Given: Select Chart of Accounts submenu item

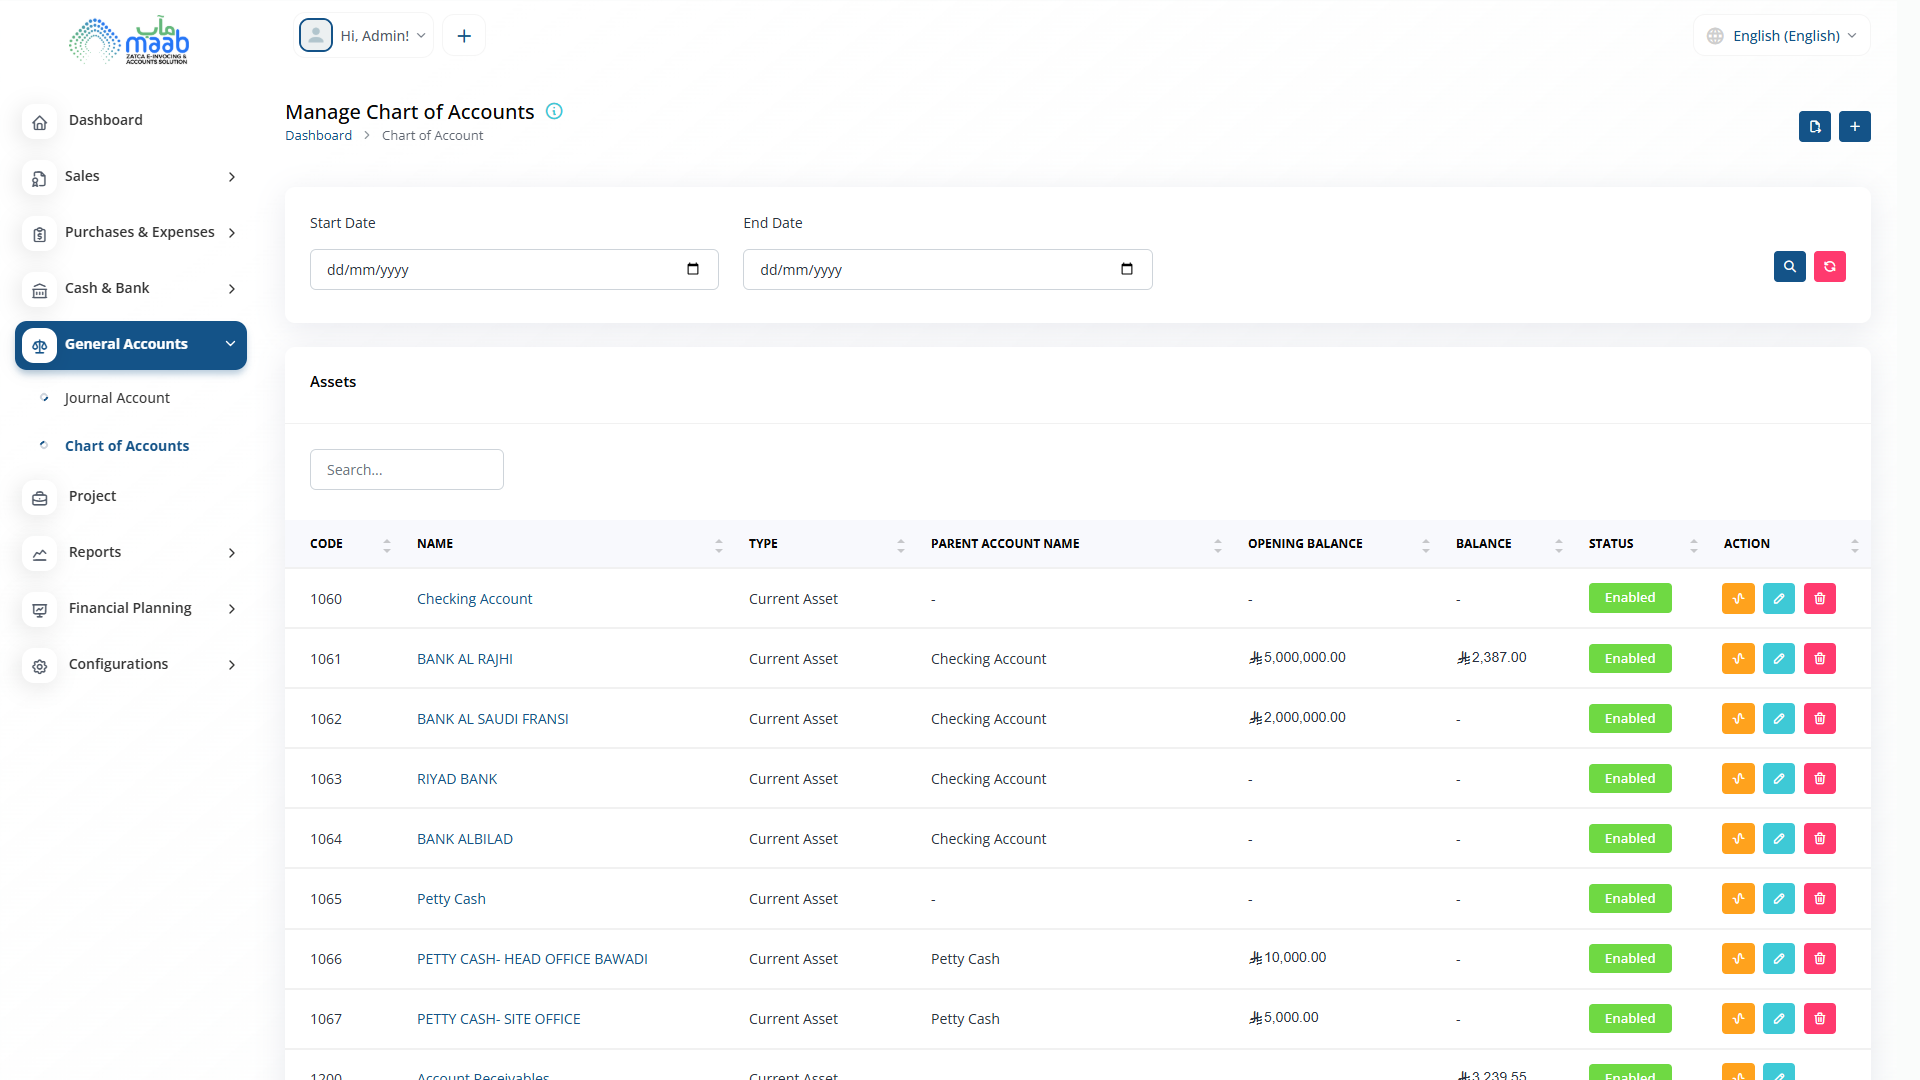Looking at the screenshot, I should tap(127, 446).
